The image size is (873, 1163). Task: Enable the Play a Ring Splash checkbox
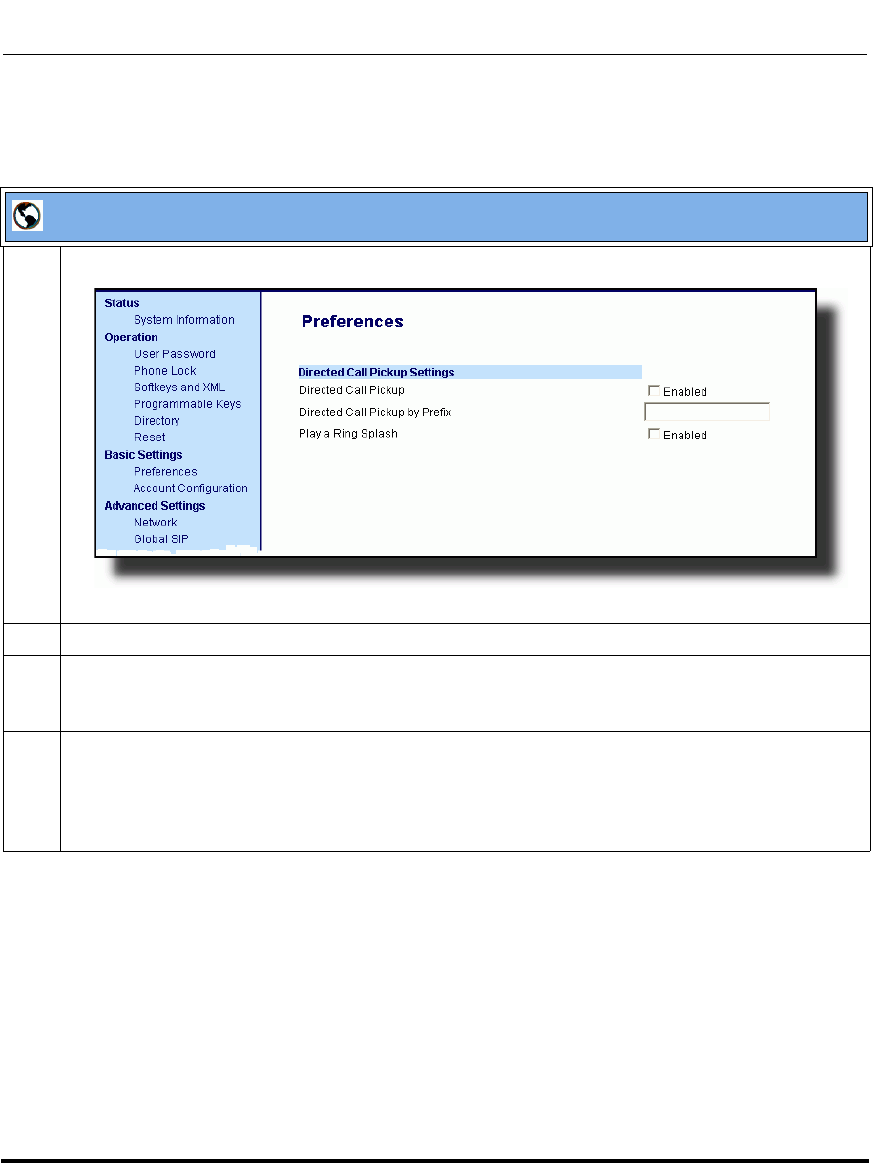[x=653, y=433]
